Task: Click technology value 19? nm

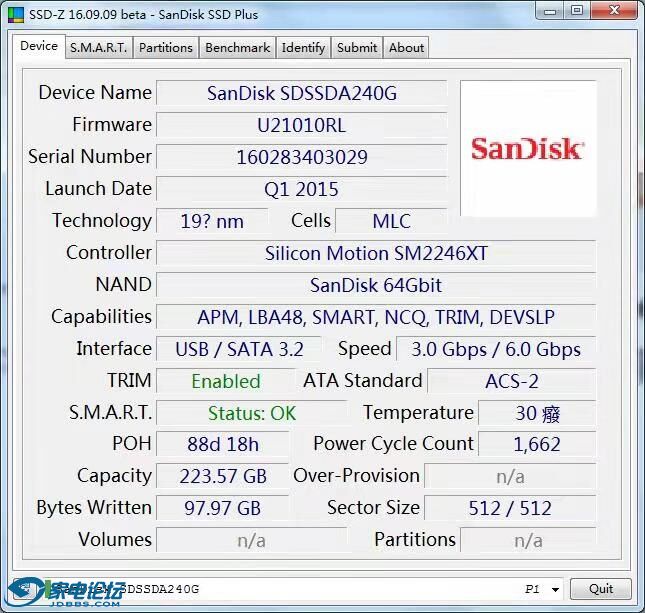Action: pyautogui.click(x=212, y=221)
